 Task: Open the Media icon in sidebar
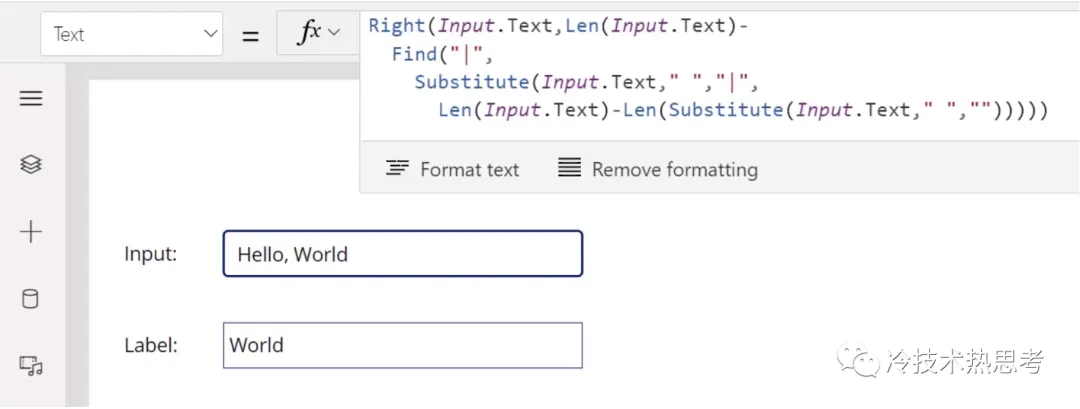[31, 366]
